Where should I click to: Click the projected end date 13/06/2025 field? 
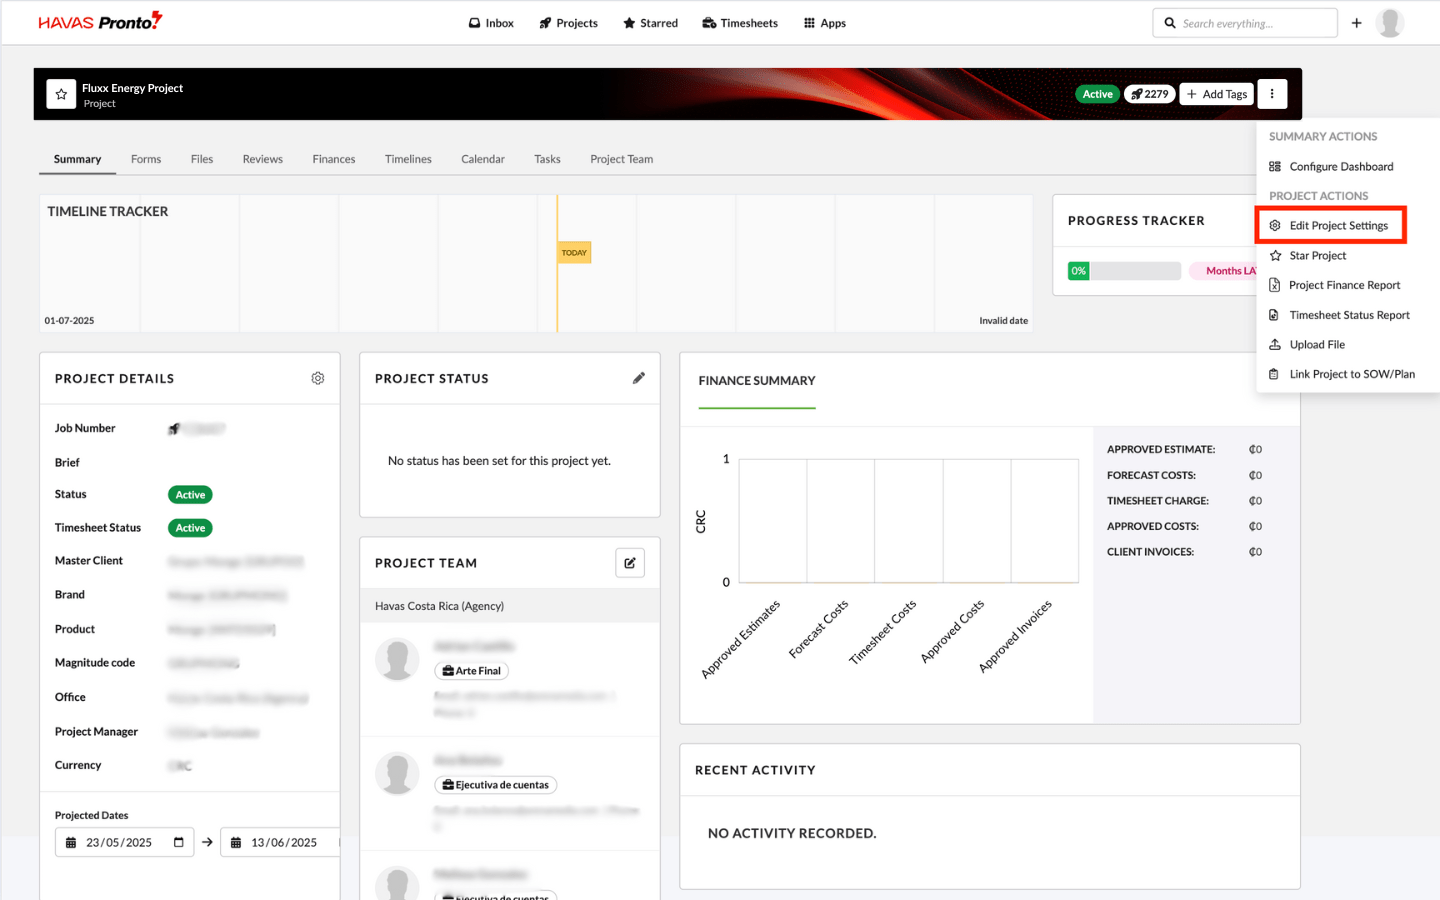pos(280,843)
